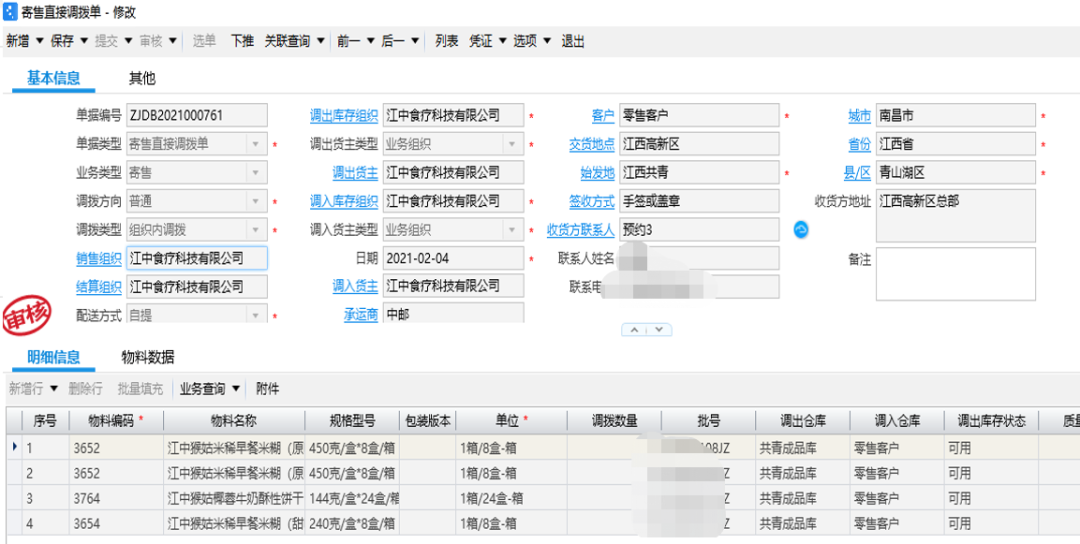
Task: Open the 收货方联系人 link label
Action: click(581, 230)
